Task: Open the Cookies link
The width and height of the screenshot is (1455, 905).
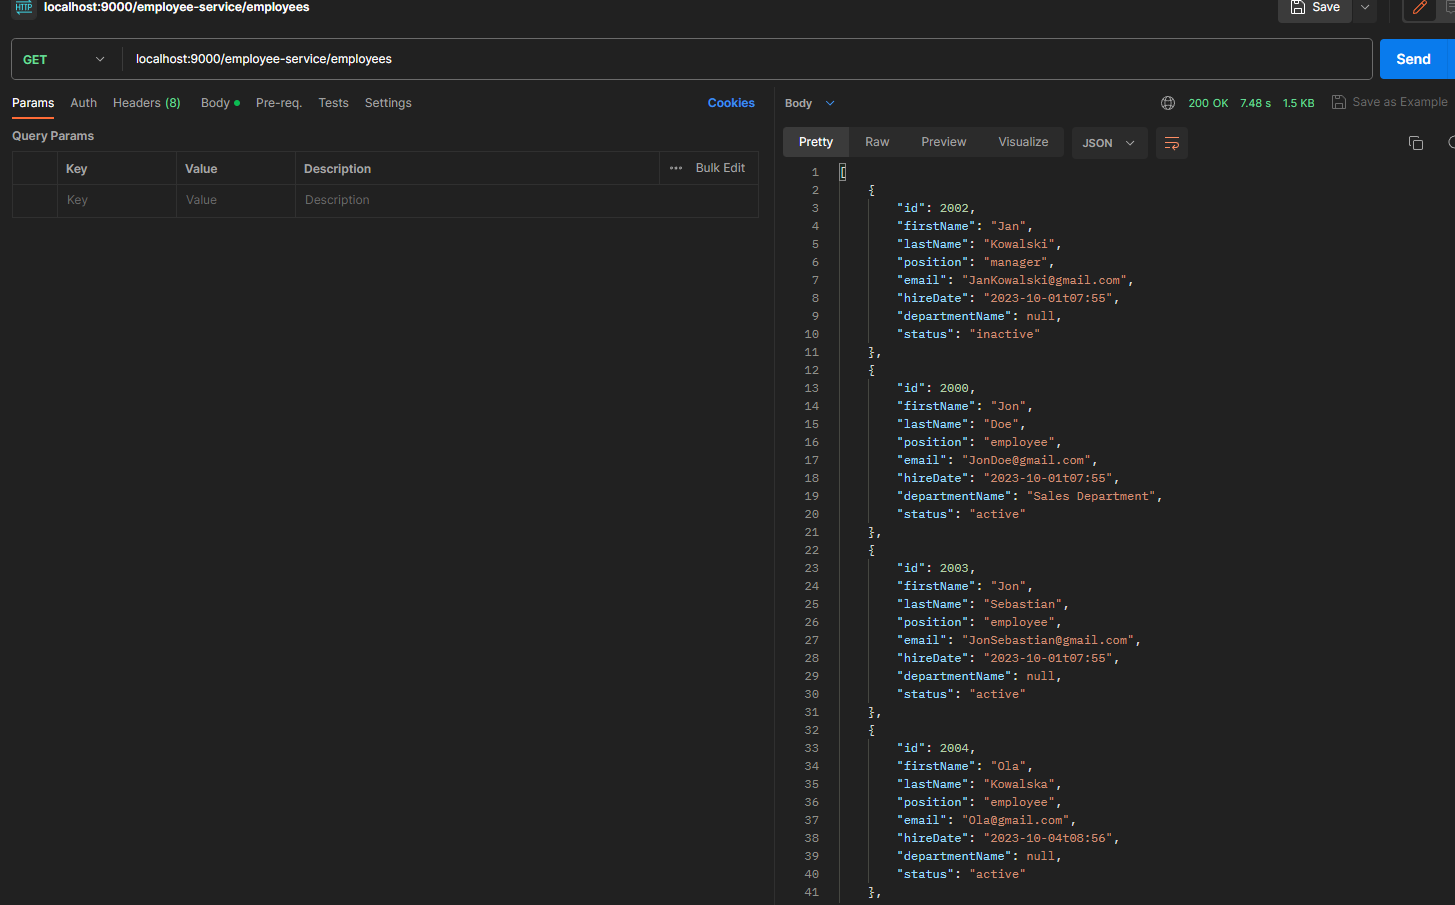Action: click(x=731, y=102)
